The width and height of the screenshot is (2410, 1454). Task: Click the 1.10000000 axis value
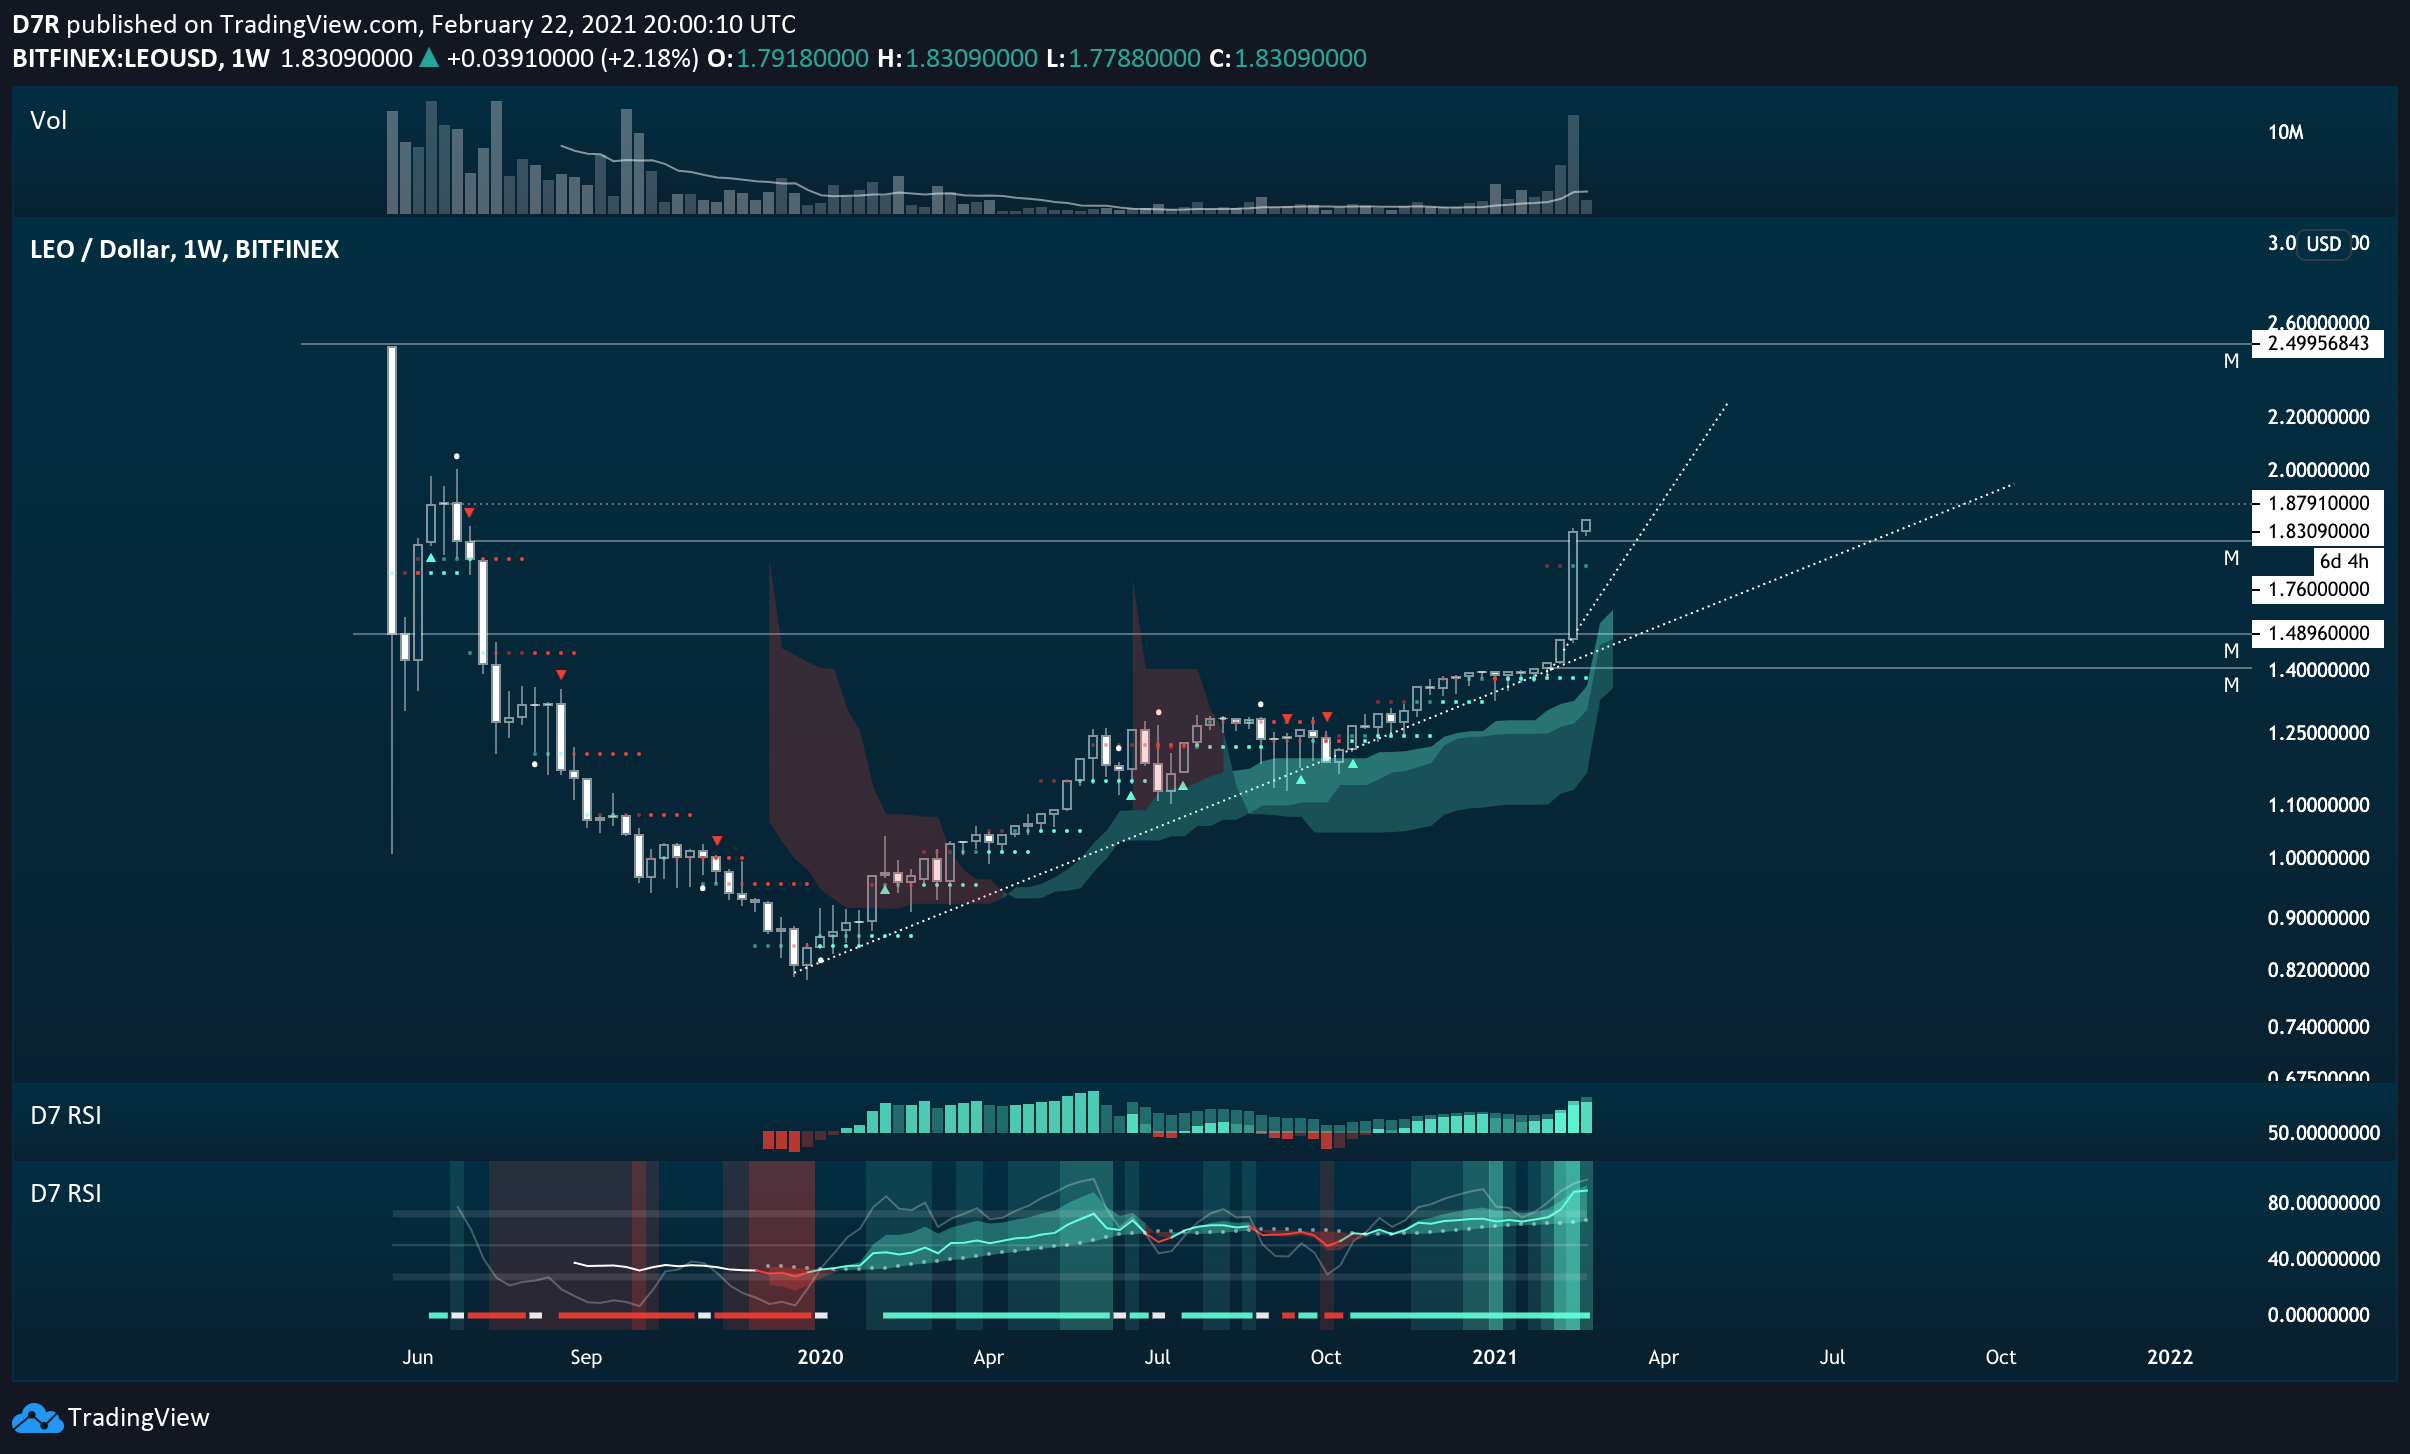tap(2318, 805)
